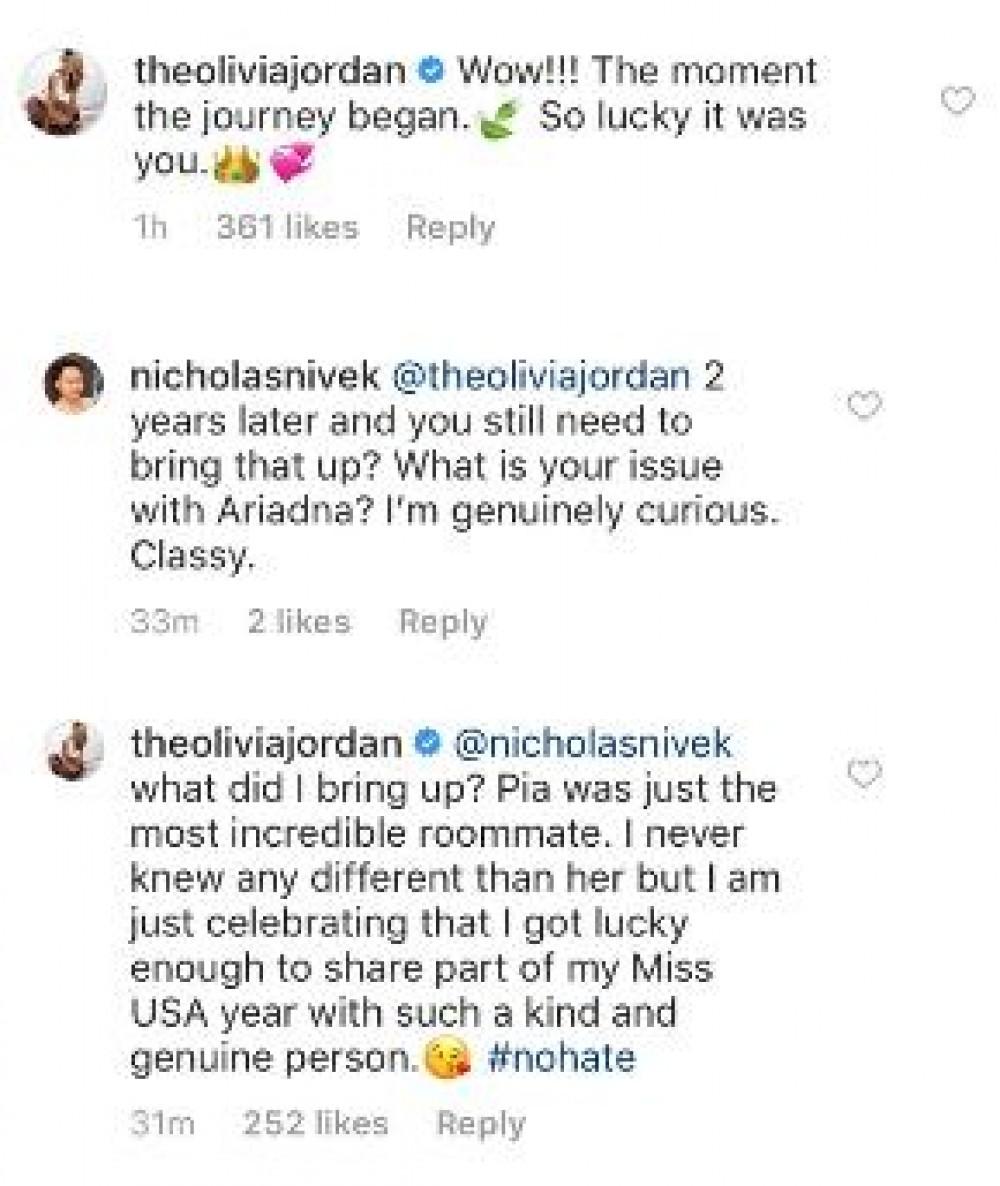Click the theoliviajordan username above "the journey began"
The height and width of the screenshot is (1186, 1000).
click(268, 72)
